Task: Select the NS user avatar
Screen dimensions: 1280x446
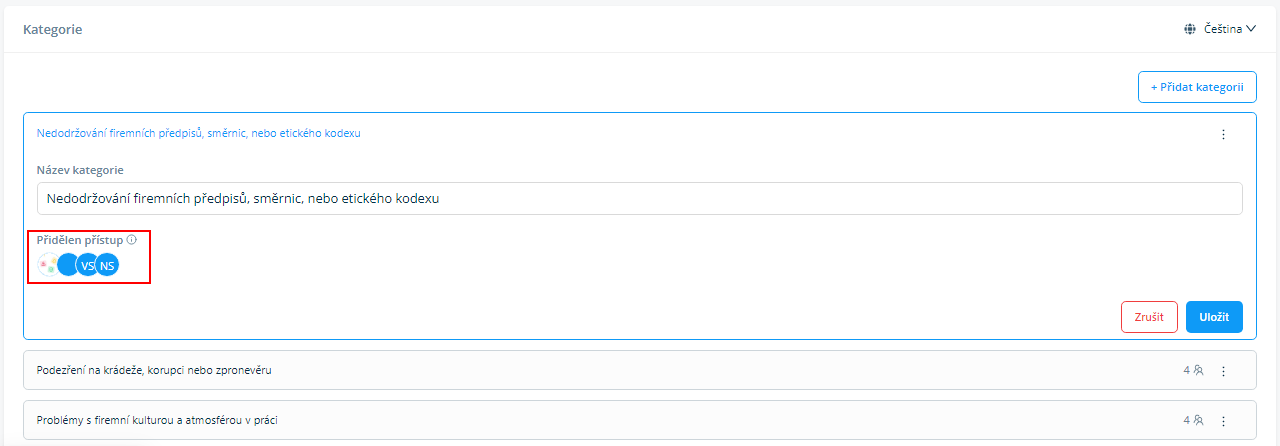Action: tap(107, 265)
